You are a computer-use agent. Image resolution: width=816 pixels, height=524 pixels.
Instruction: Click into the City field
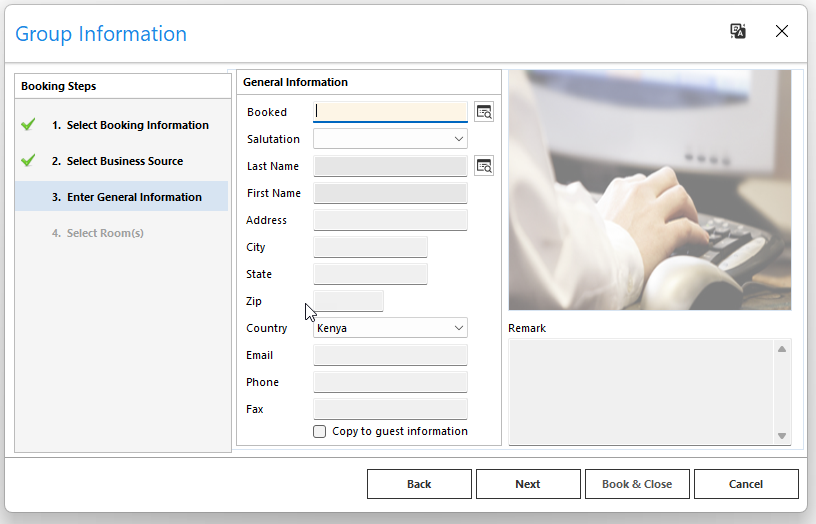click(371, 247)
